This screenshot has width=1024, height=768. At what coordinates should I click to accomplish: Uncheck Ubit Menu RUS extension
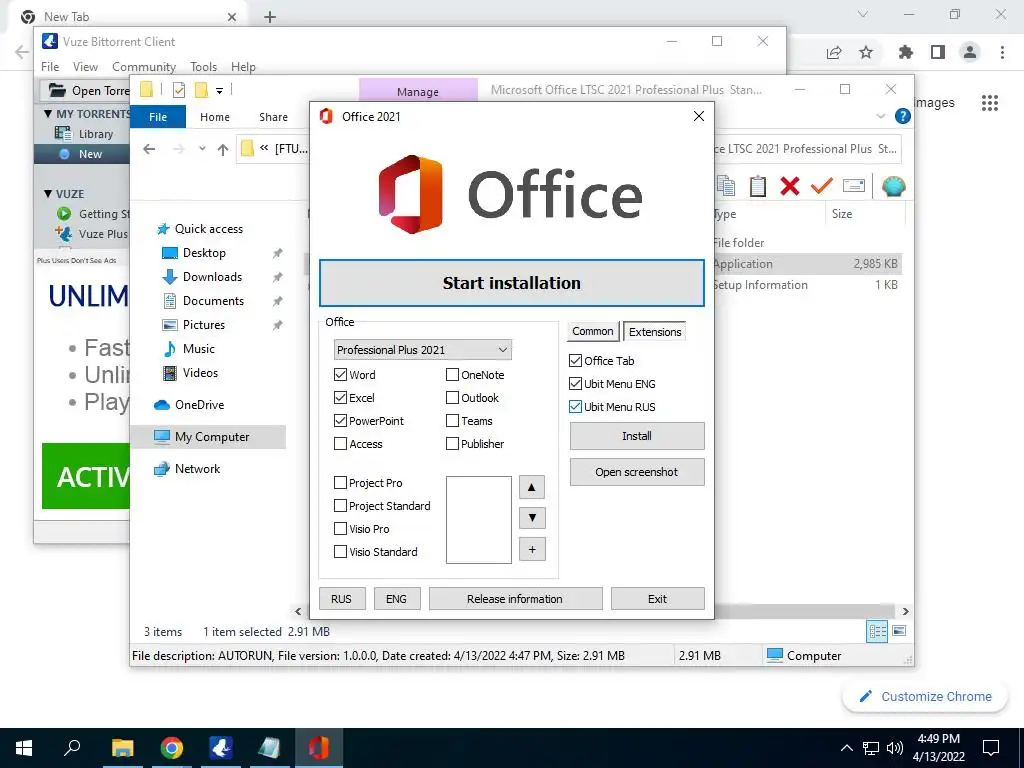click(x=575, y=406)
